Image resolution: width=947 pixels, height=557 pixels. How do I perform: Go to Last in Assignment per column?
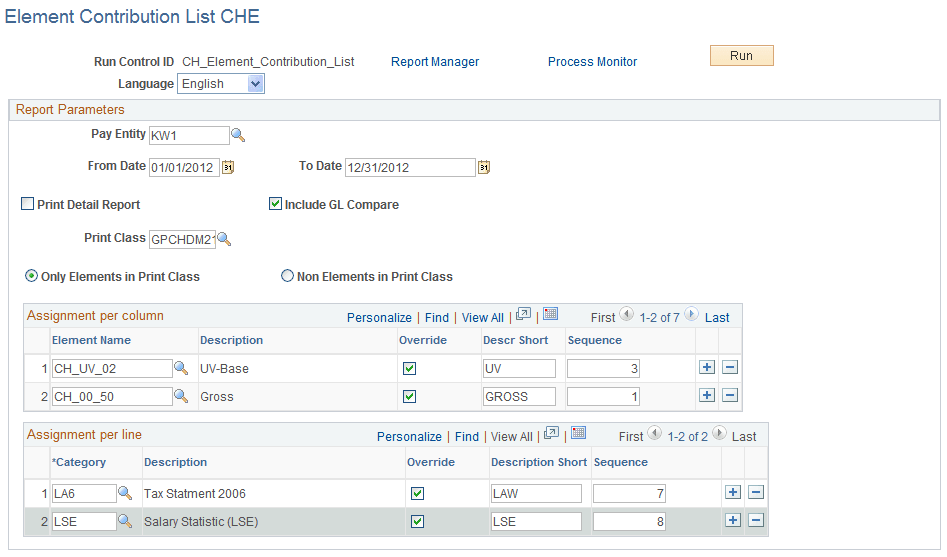click(x=717, y=318)
